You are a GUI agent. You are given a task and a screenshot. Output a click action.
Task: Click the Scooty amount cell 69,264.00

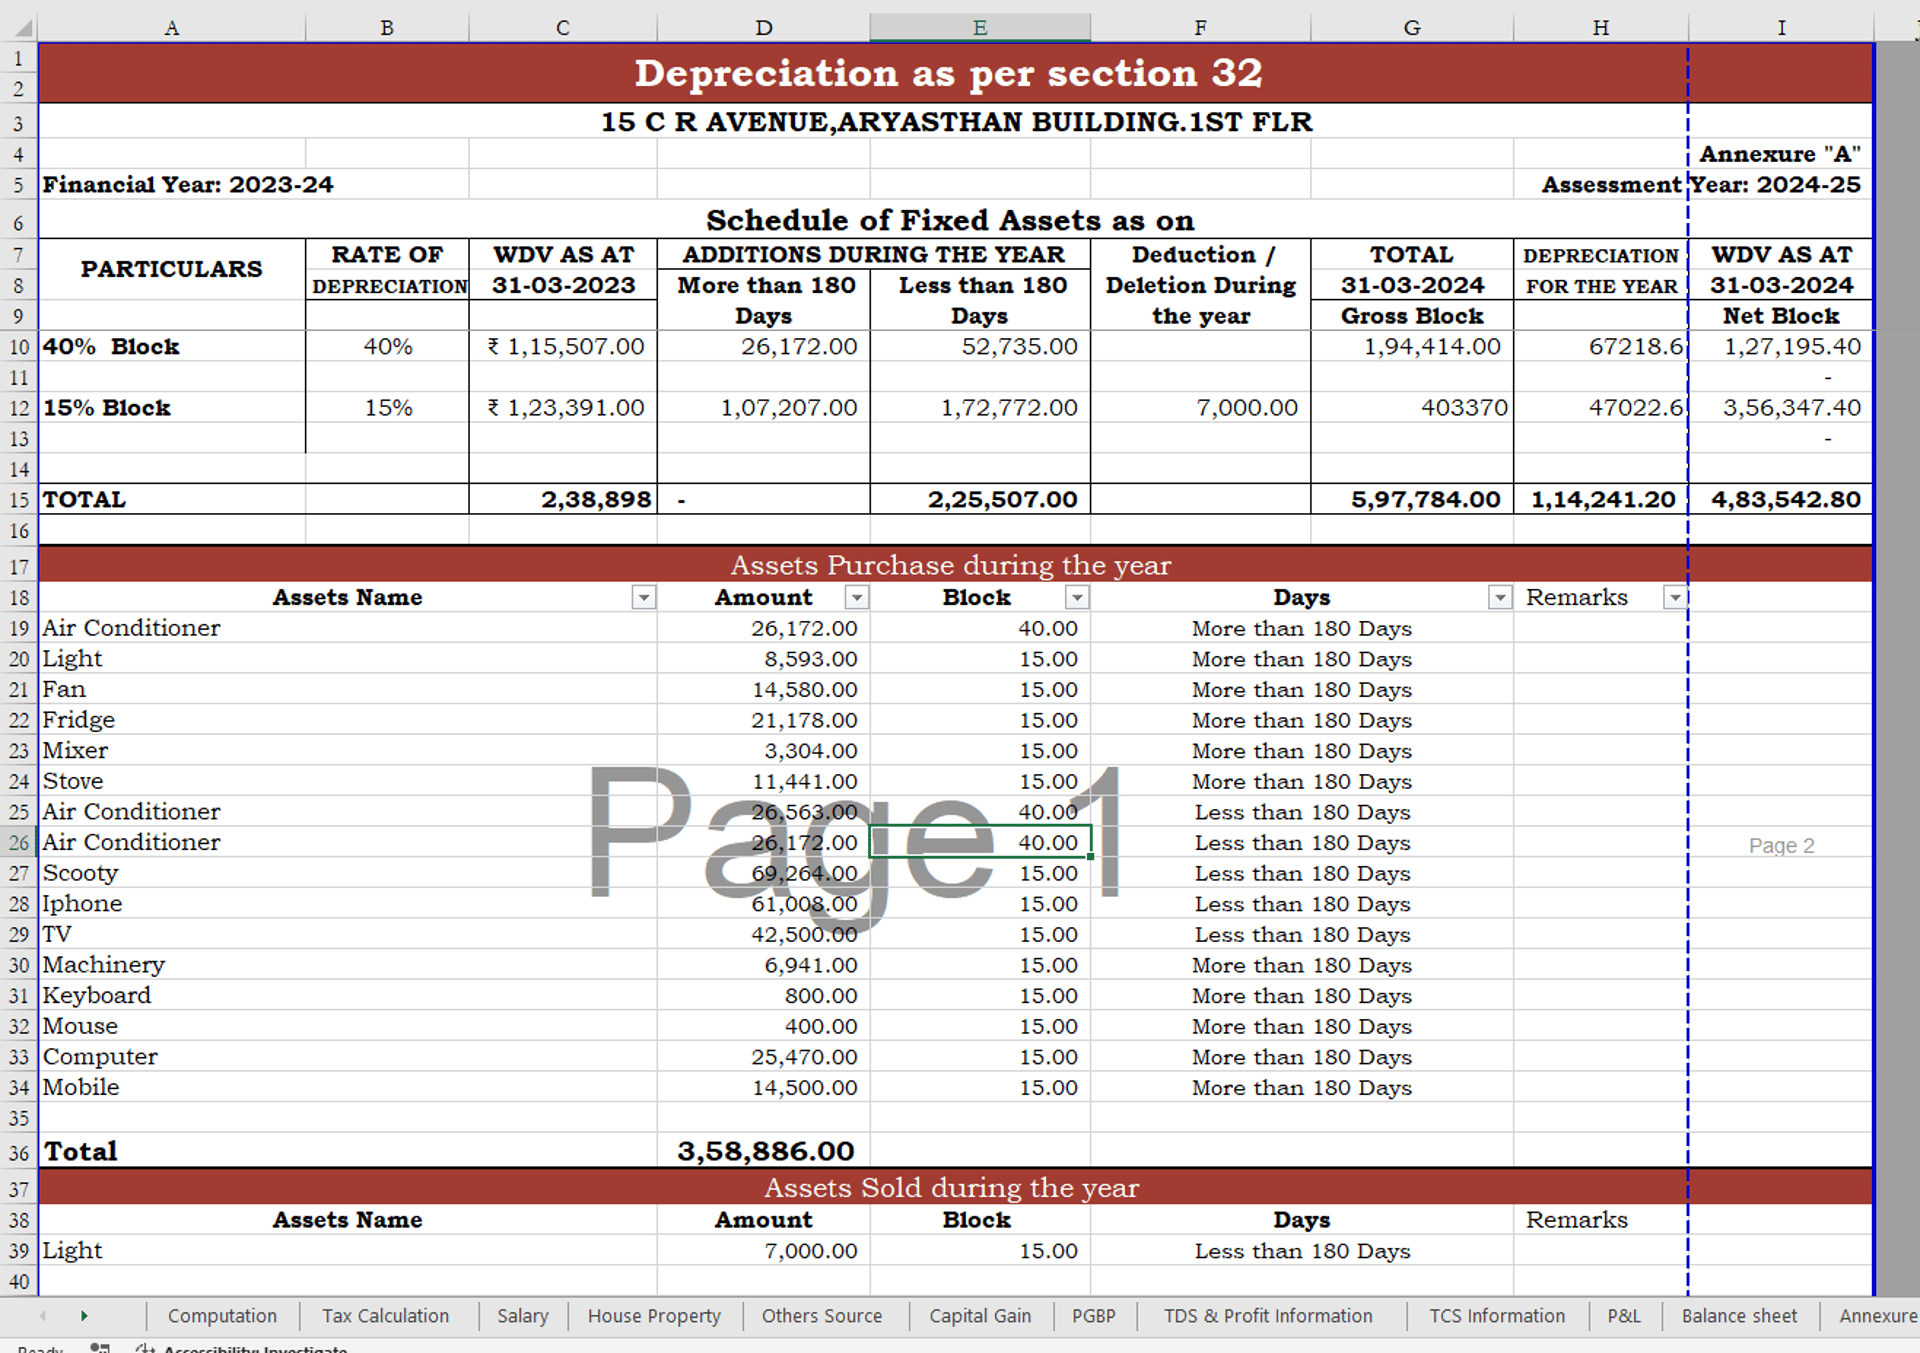click(764, 873)
